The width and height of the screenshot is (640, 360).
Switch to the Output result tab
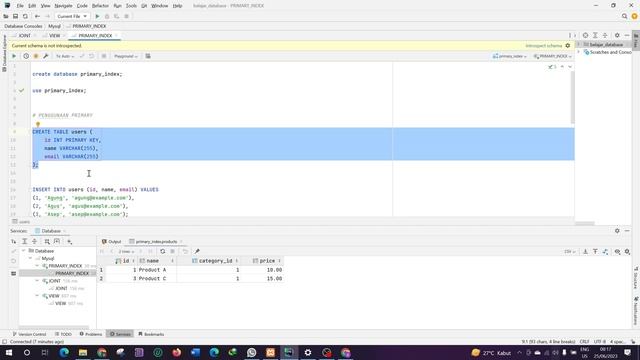tap(111, 242)
